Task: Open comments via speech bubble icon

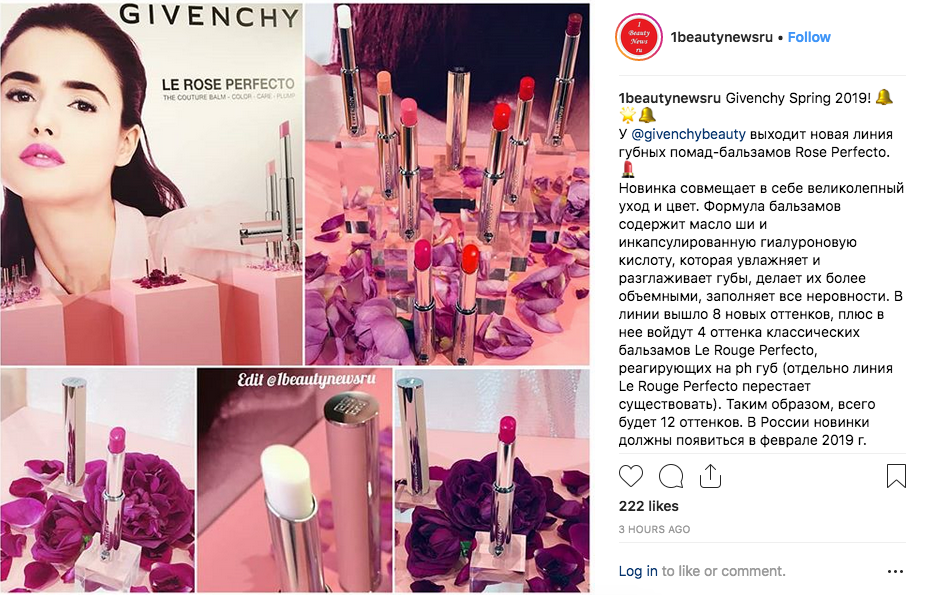Action: (671, 476)
